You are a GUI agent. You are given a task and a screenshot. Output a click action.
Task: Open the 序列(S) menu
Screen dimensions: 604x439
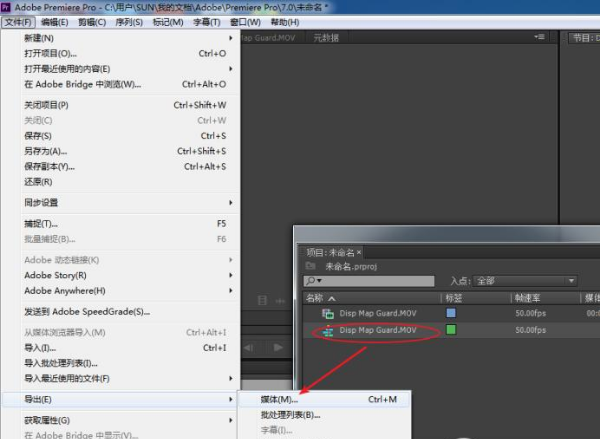pos(129,22)
